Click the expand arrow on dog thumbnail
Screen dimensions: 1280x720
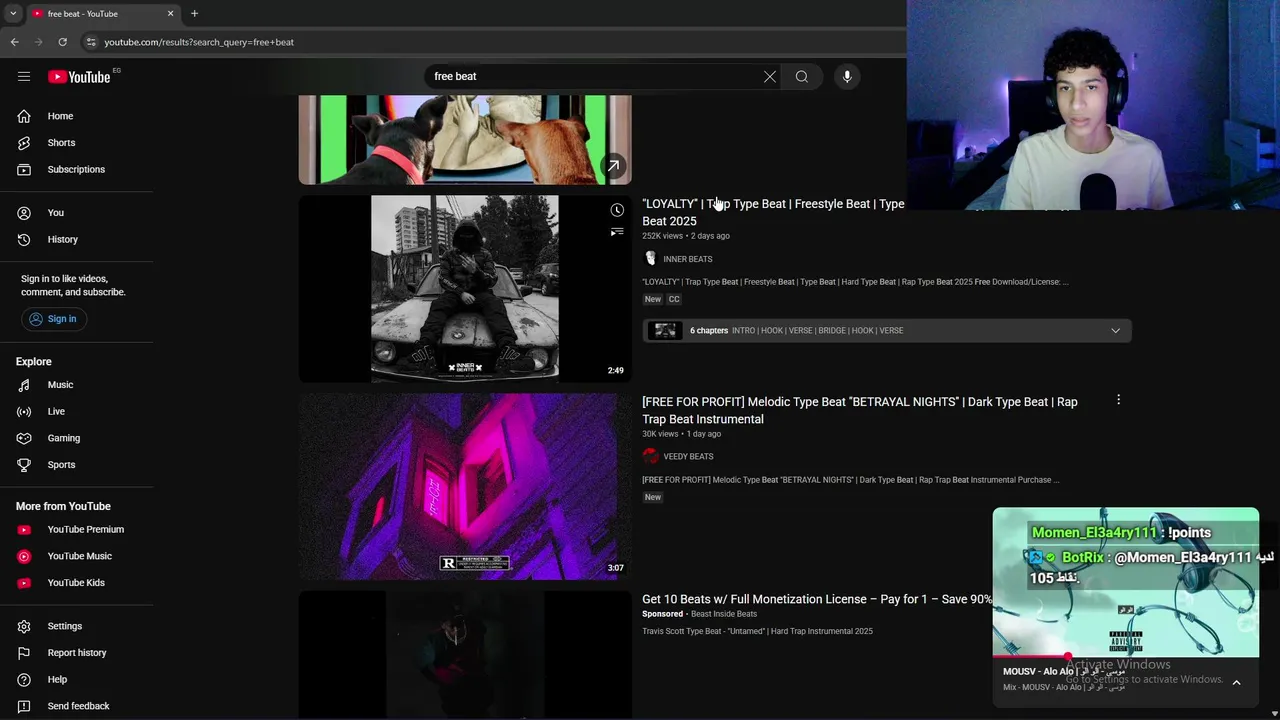613,165
